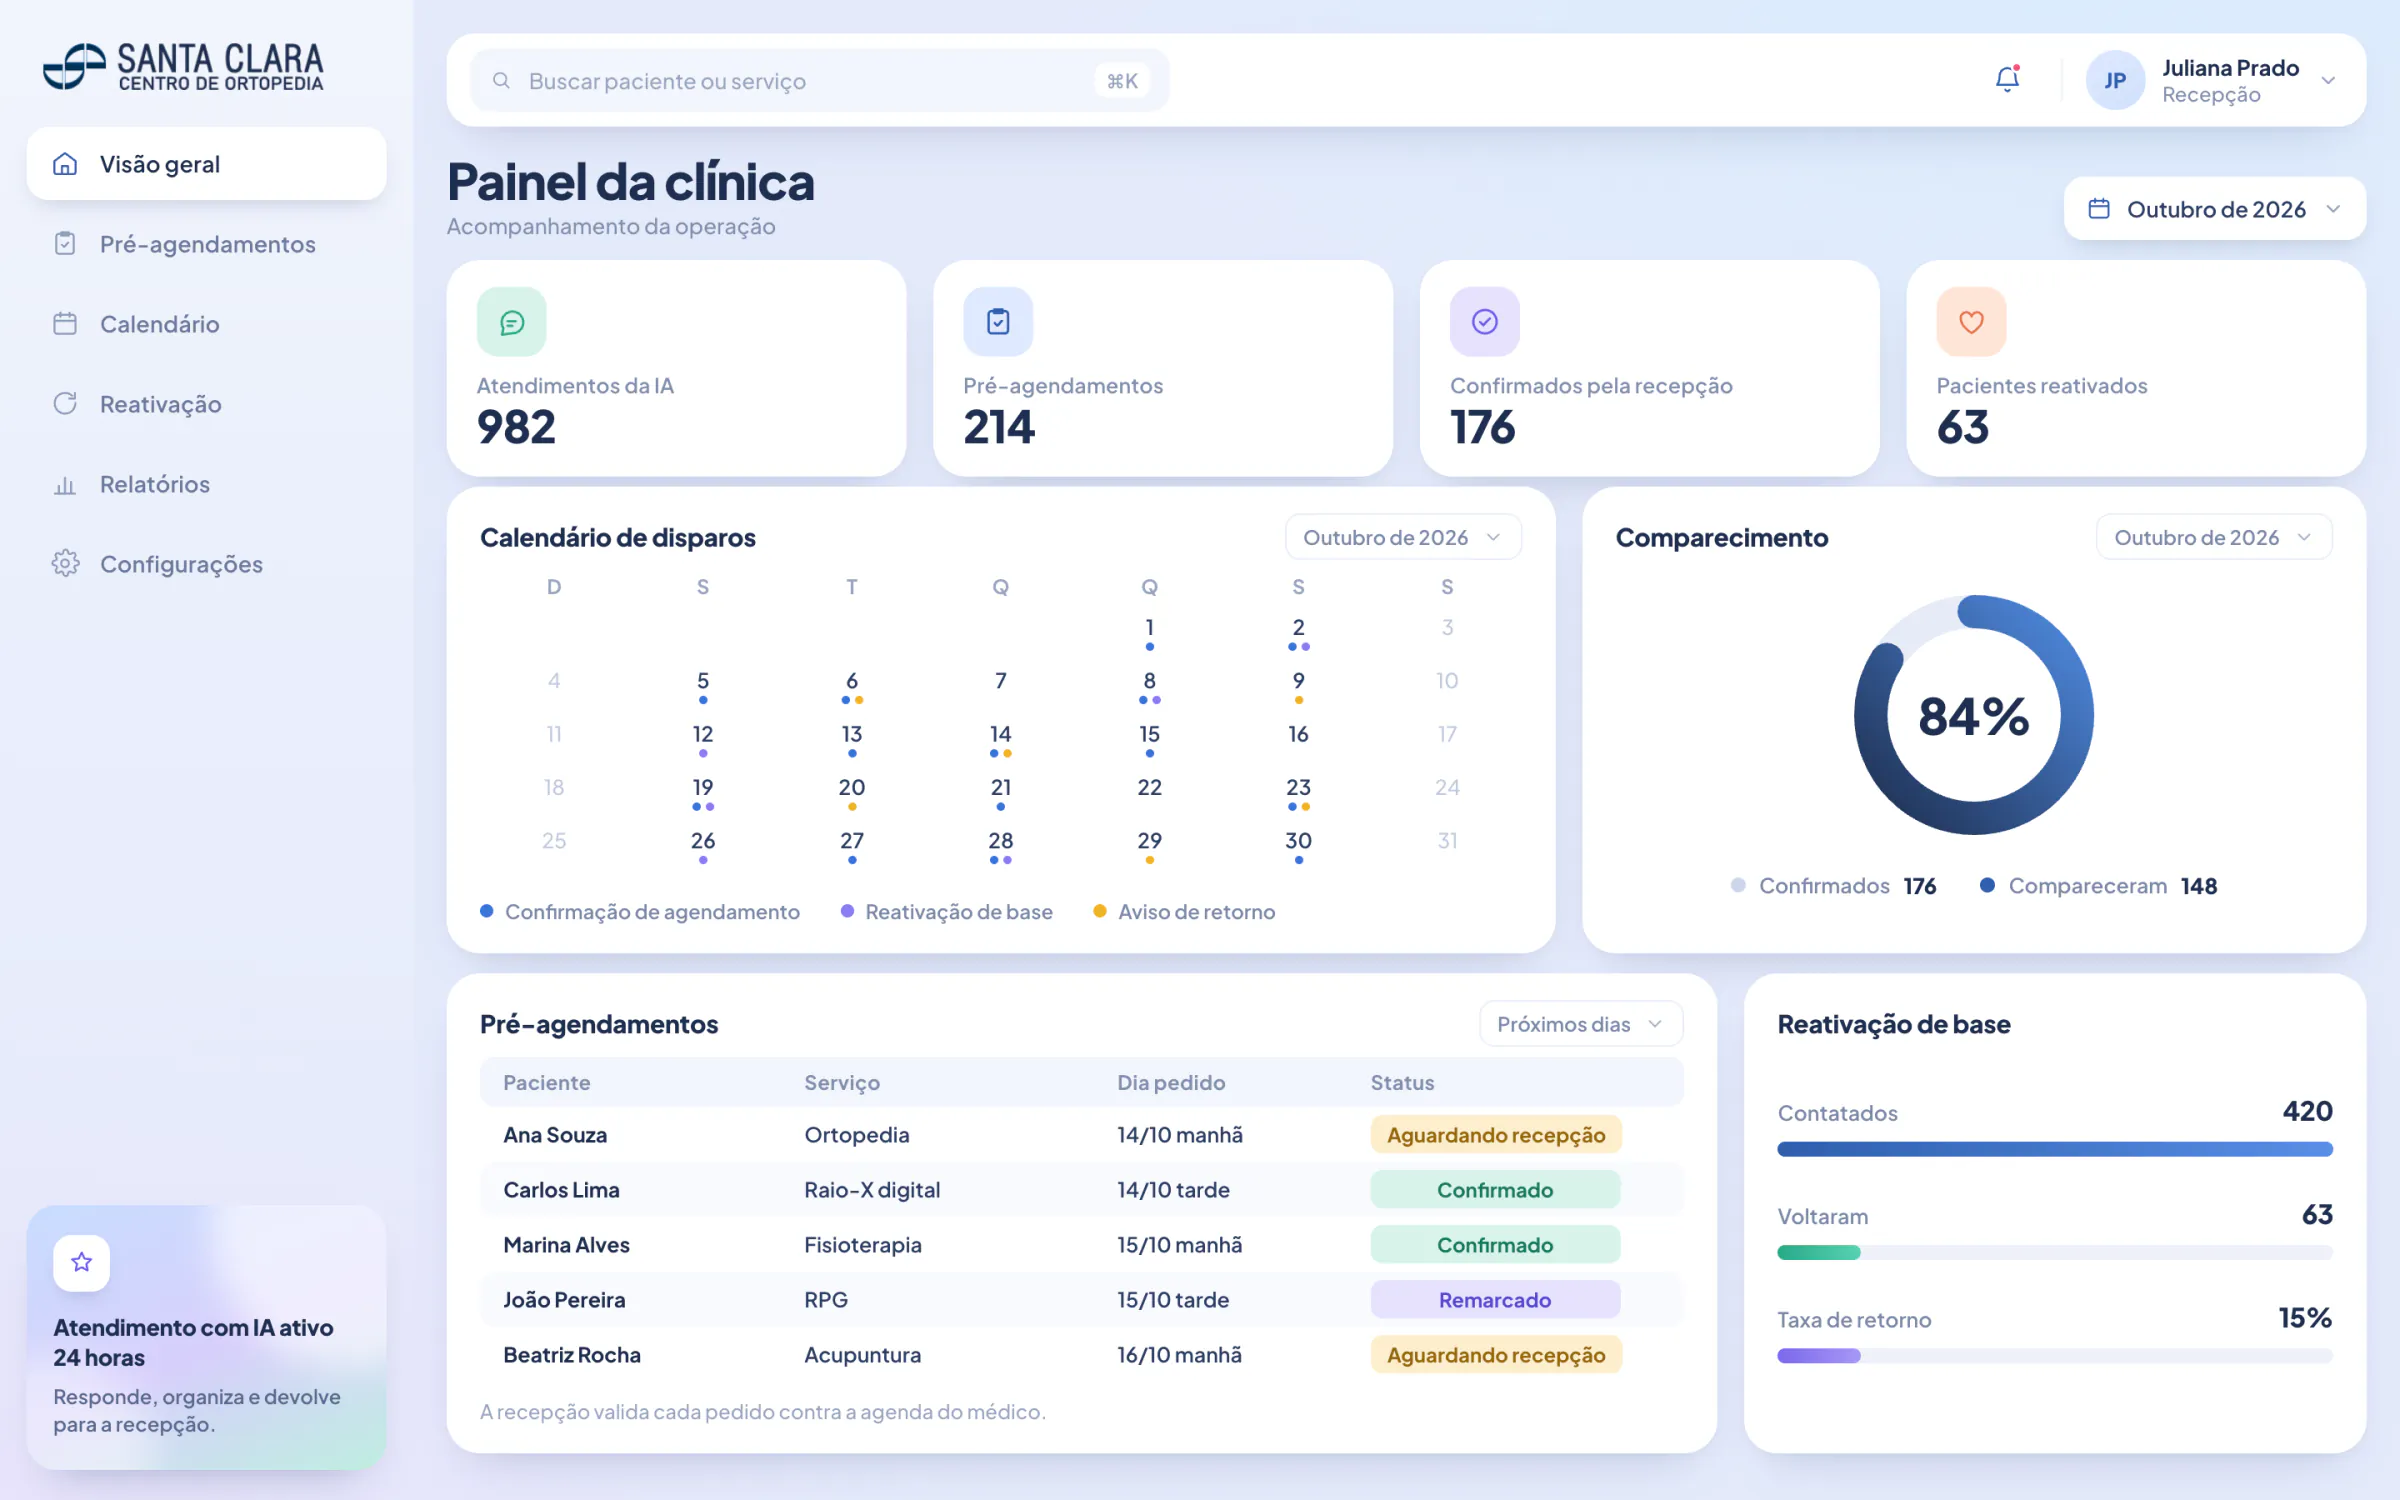Click the Voltaram progress bar
This screenshot has width=2400, height=1500.
[2054, 1252]
